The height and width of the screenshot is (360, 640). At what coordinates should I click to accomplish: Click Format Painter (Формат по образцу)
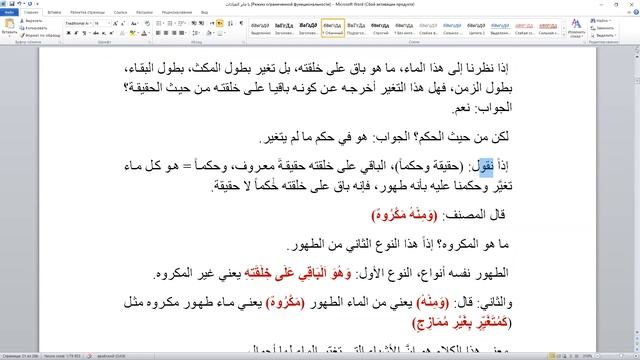coord(40,36)
